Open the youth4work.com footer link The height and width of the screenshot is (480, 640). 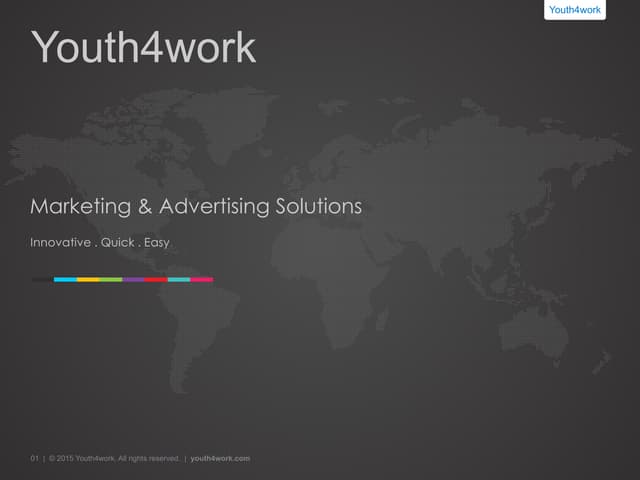220,459
